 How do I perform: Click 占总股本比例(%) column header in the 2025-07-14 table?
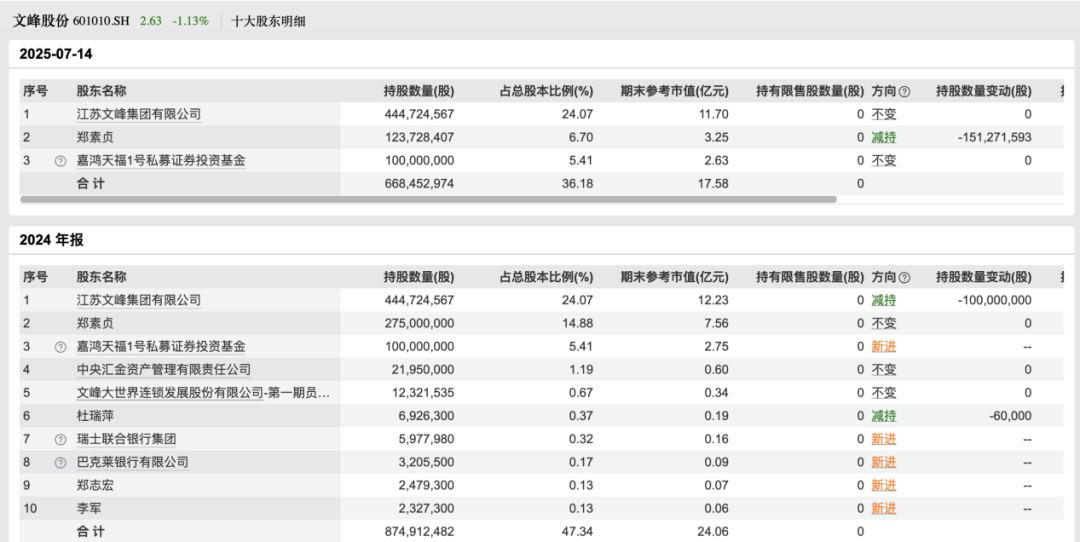coord(546,92)
